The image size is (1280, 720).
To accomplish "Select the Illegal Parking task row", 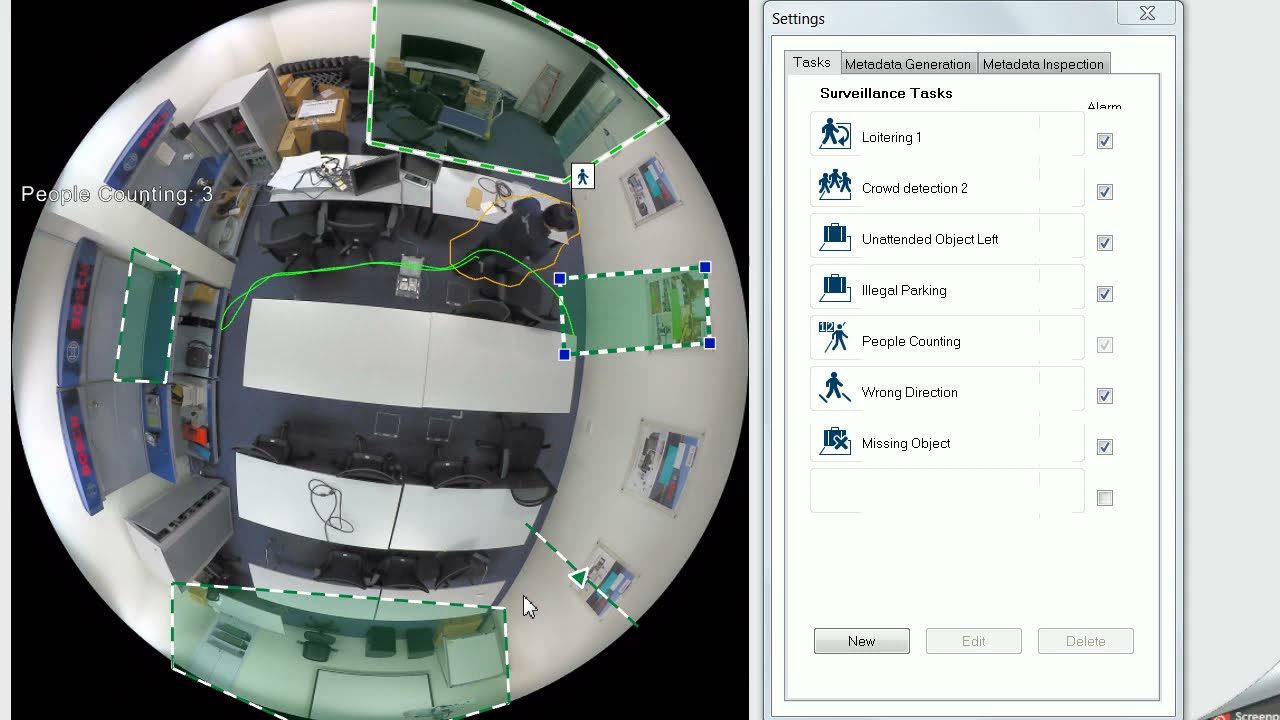I will tap(947, 288).
